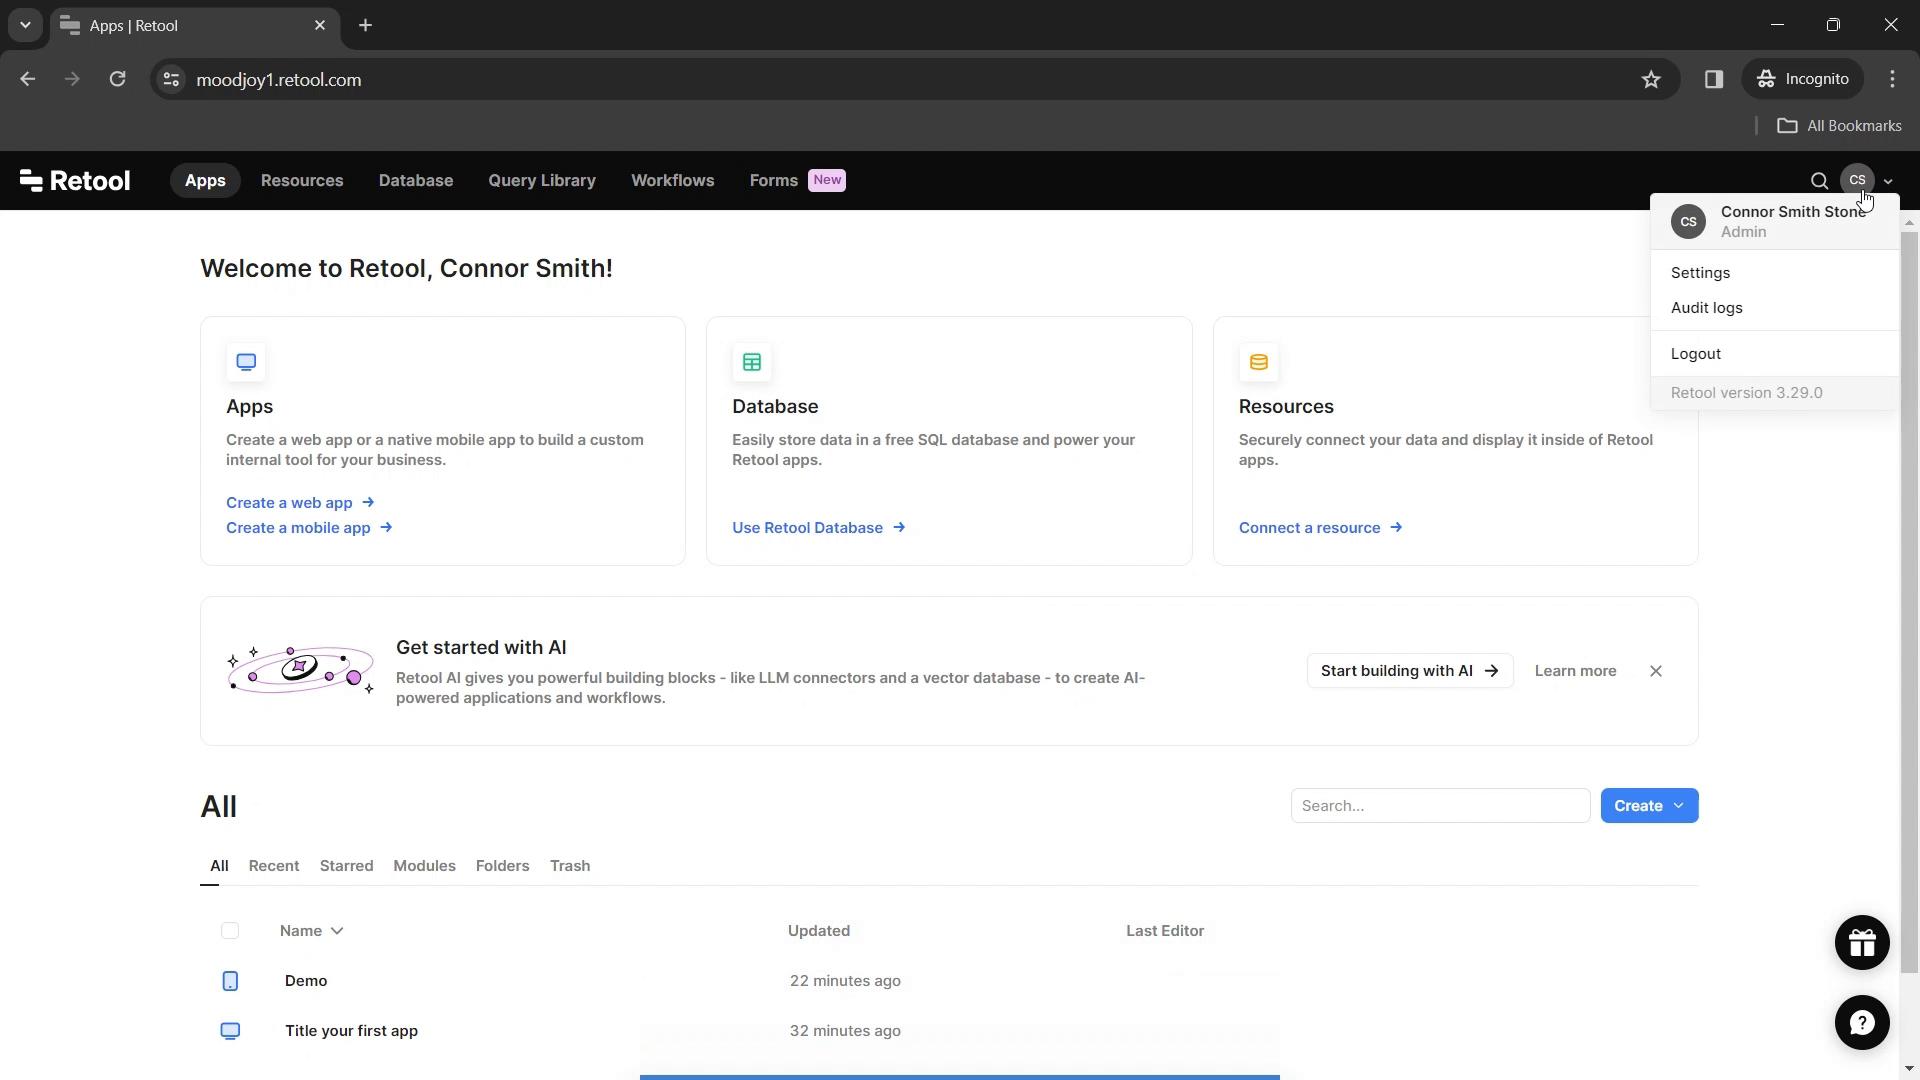Click the Settings menu option
The width and height of the screenshot is (1920, 1080).
coord(1700,272)
